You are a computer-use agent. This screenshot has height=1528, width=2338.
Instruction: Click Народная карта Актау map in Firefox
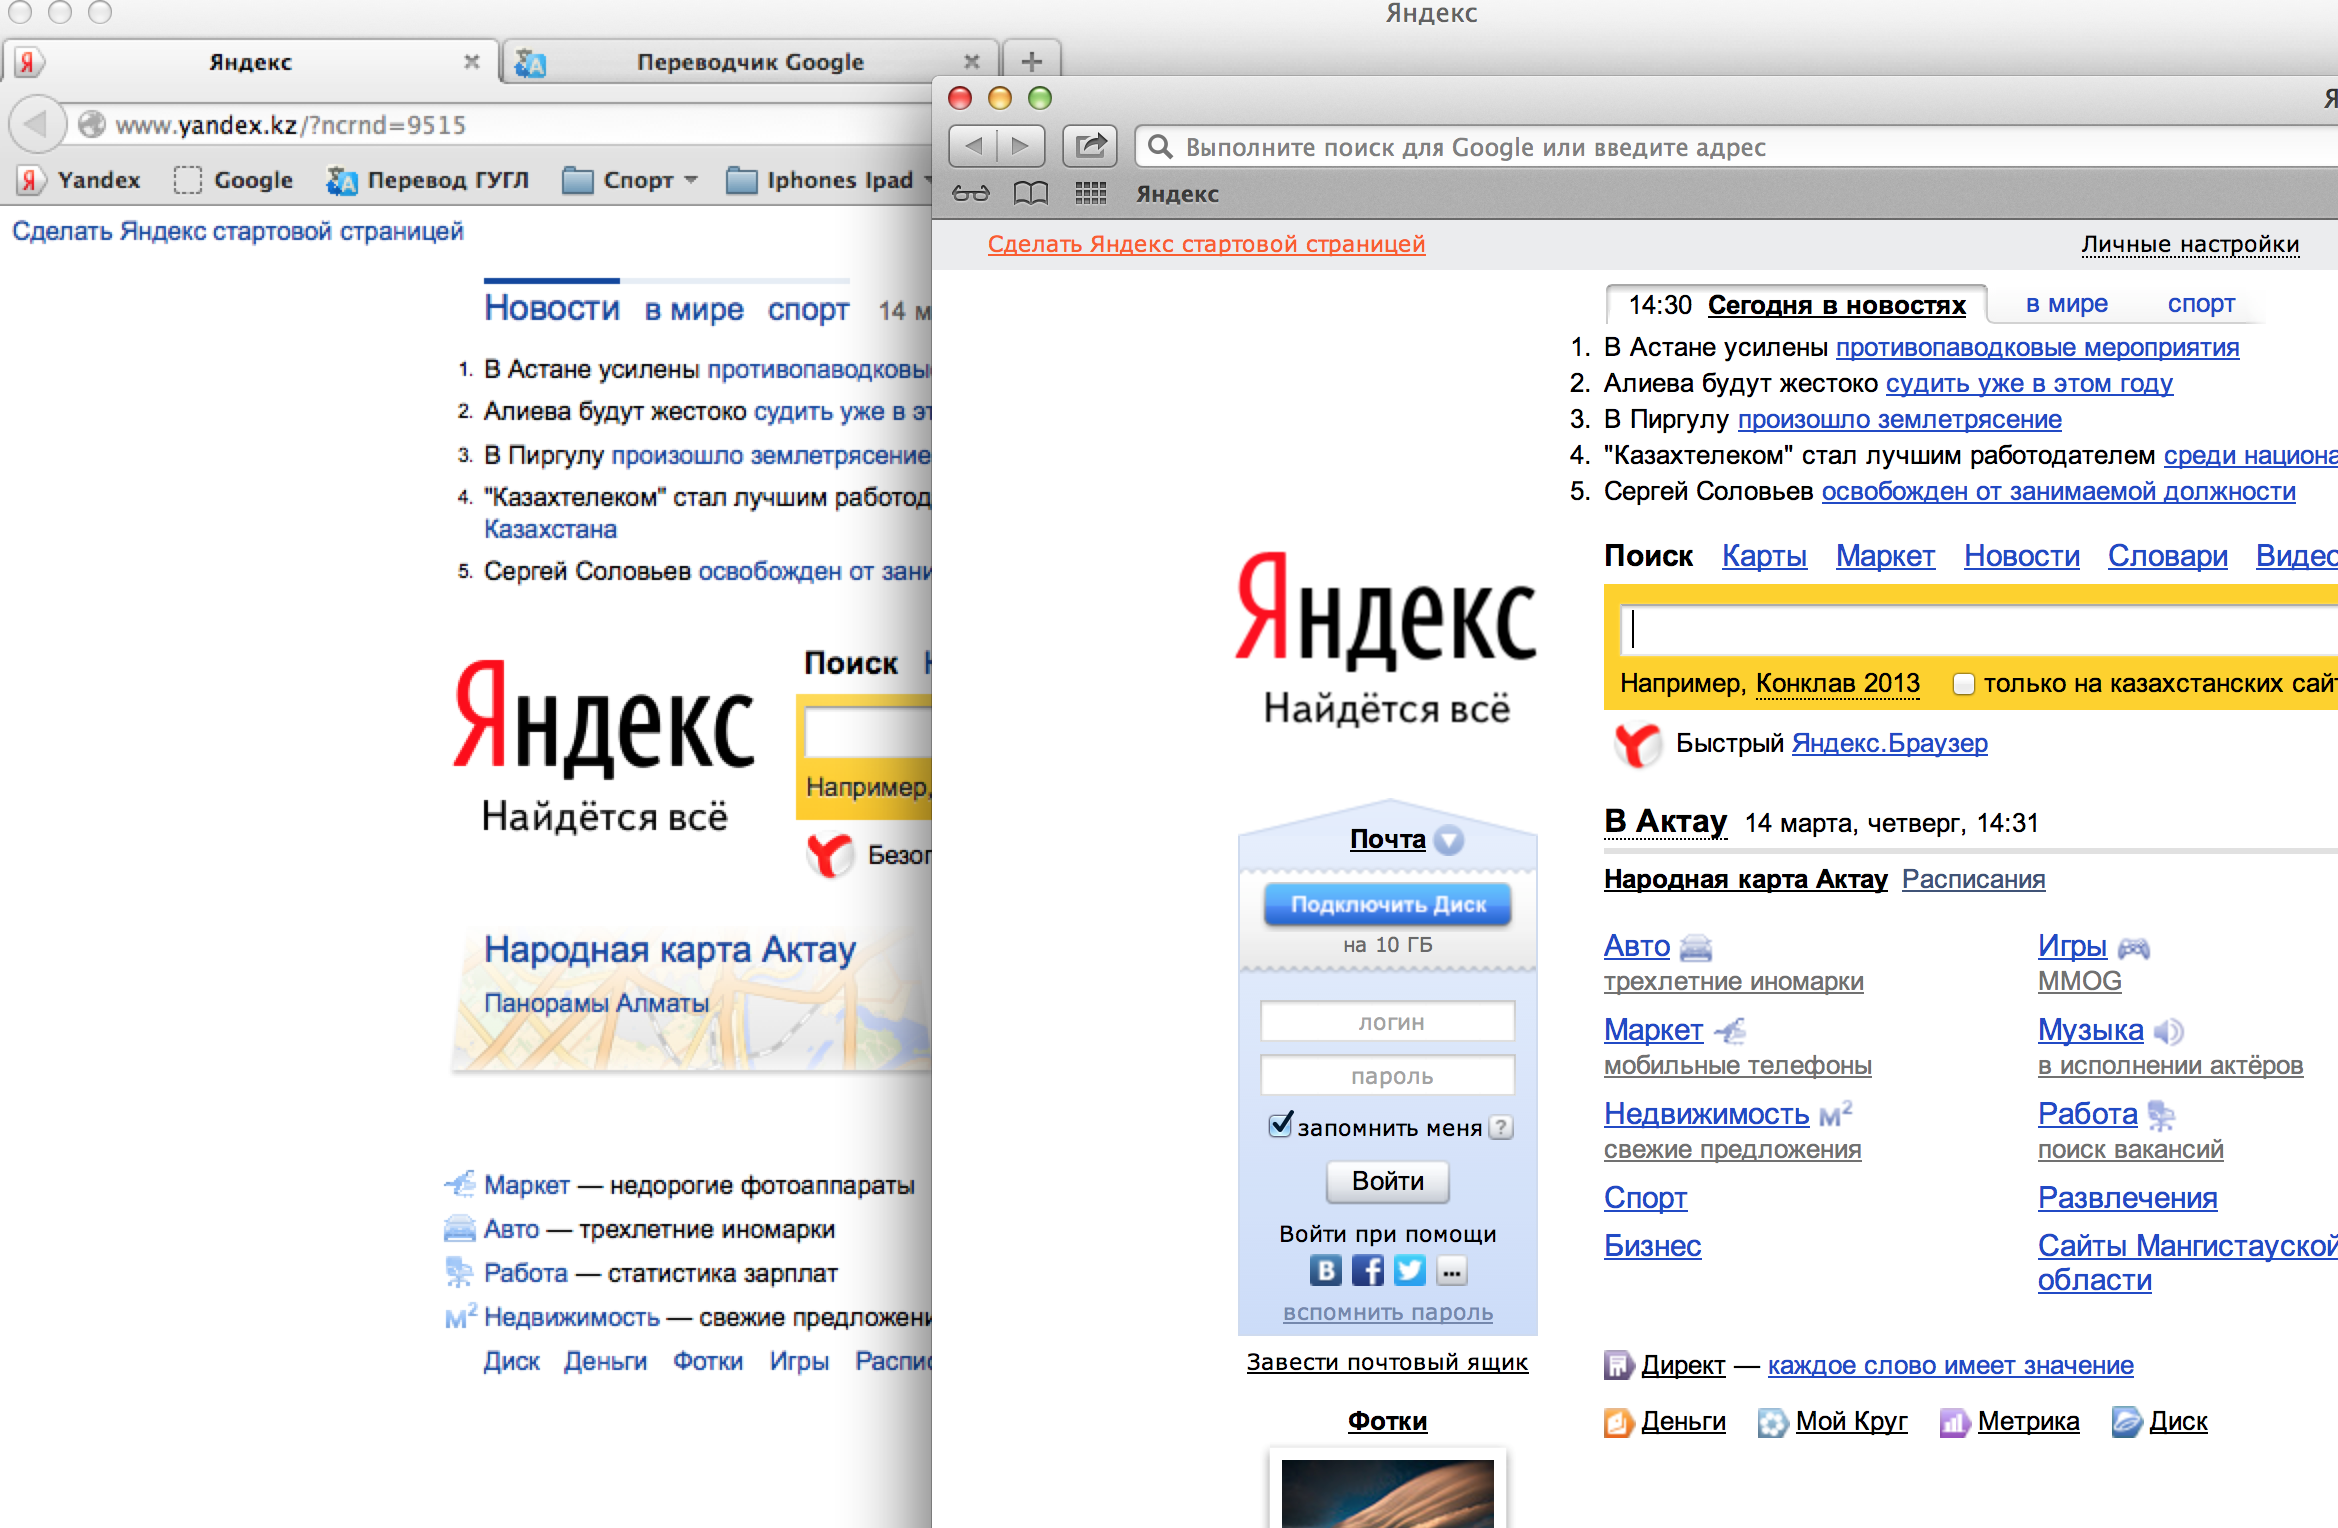tap(692, 998)
